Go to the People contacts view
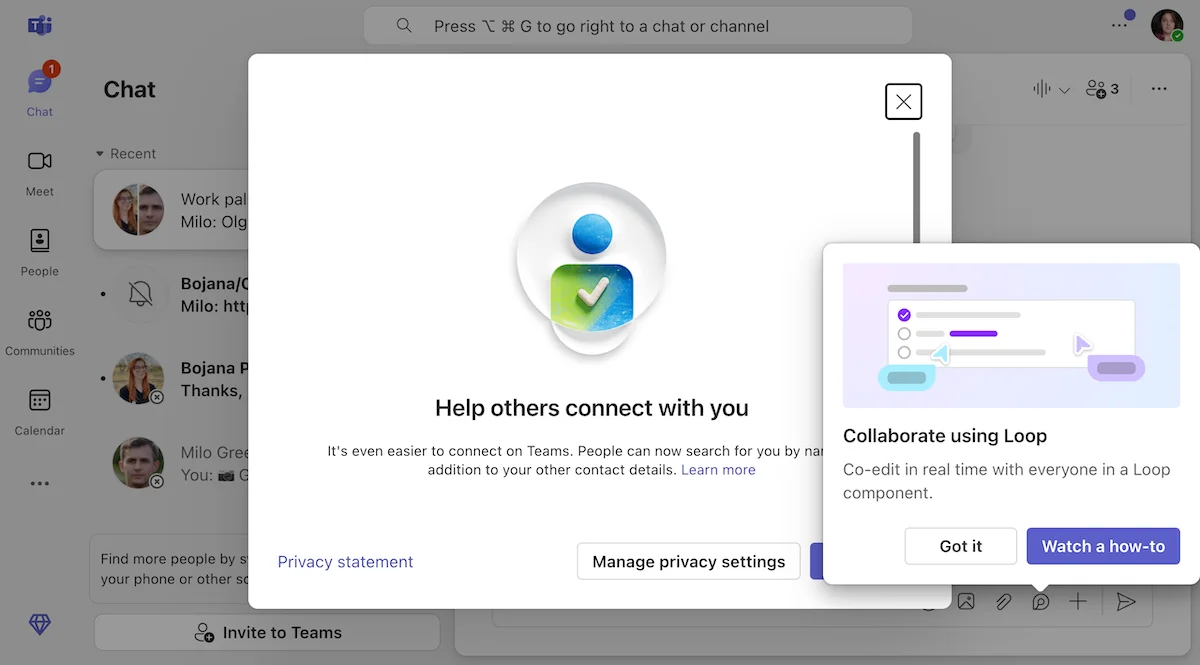The height and width of the screenshot is (665, 1200). [x=39, y=252]
